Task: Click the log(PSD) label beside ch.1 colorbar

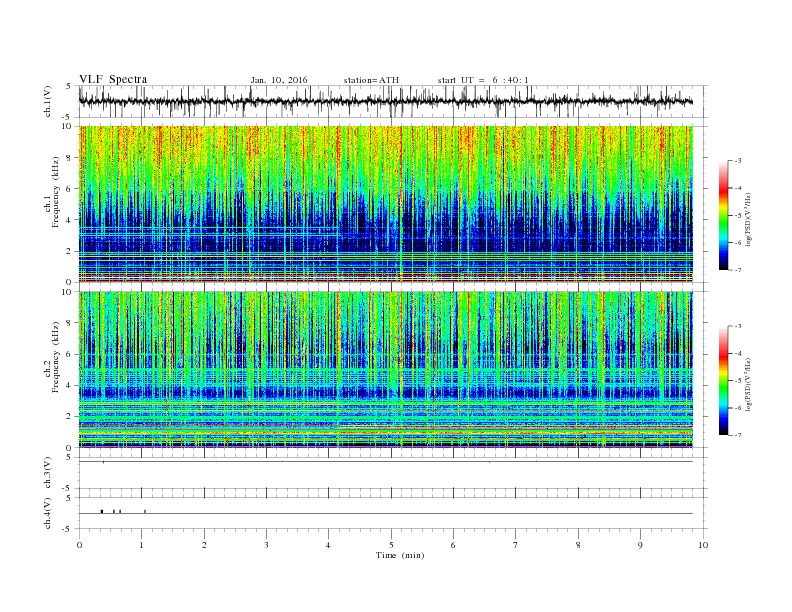Action: coord(748,220)
